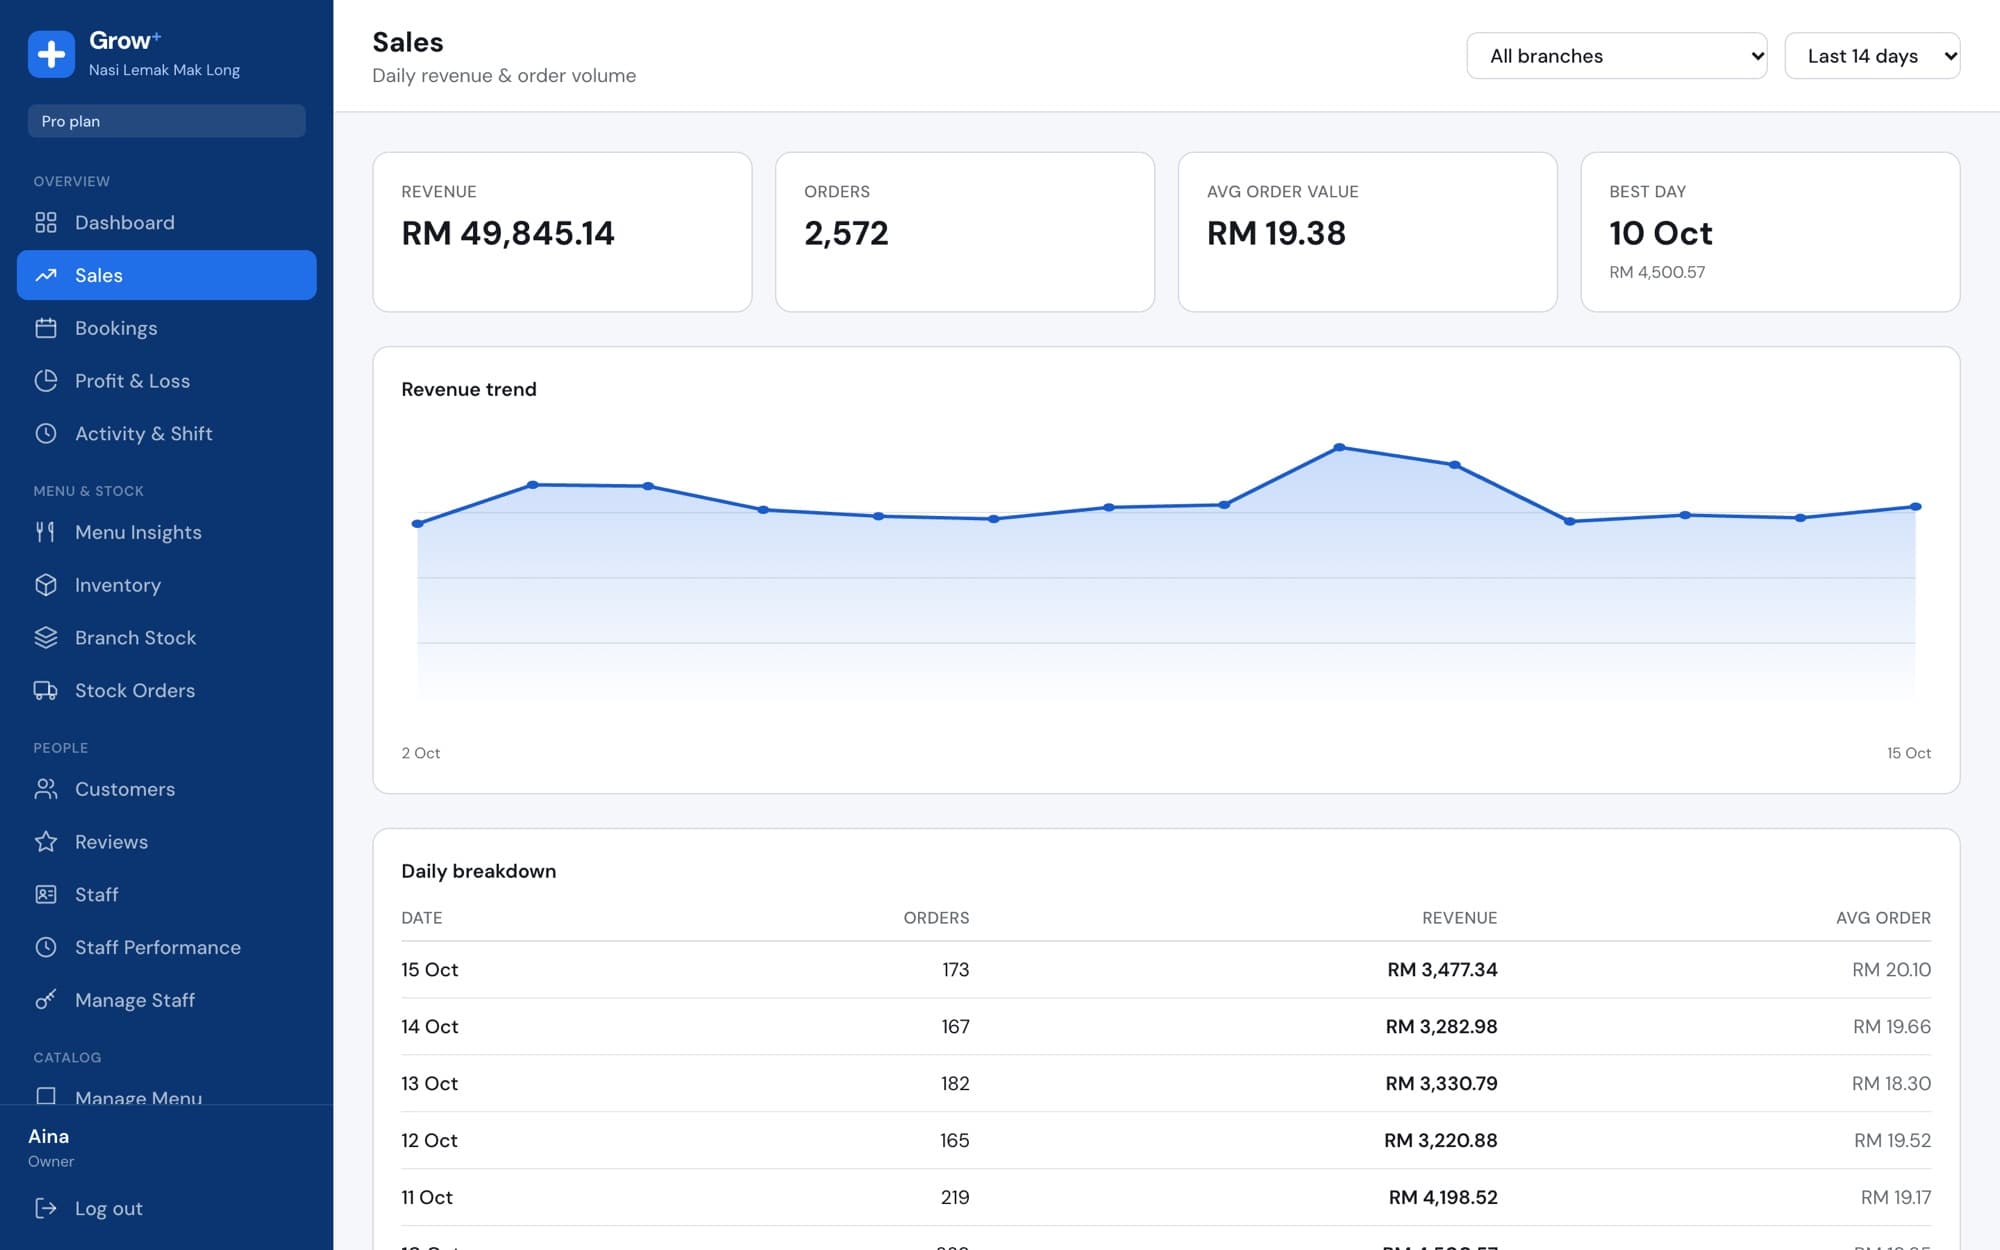The height and width of the screenshot is (1250, 2000).
Task: Click the Grow+ plus logo icon
Action: [51, 54]
